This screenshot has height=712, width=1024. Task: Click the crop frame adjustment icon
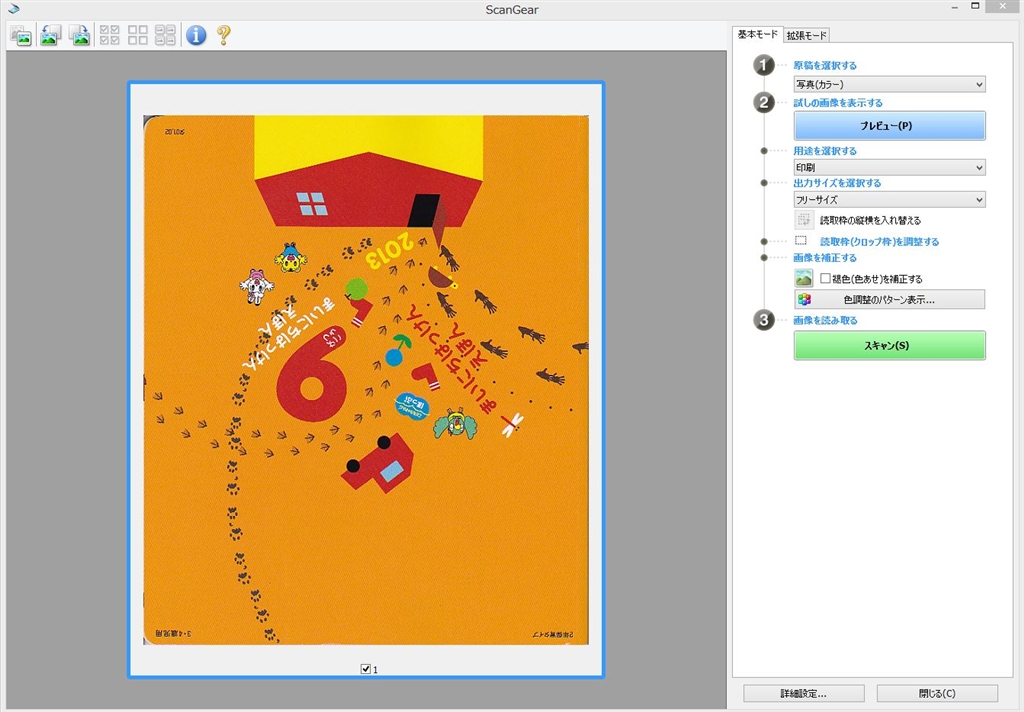pyautogui.click(x=801, y=241)
